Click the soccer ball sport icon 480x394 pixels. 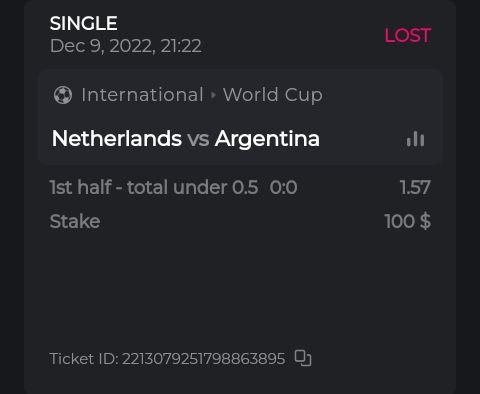(x=63, y=95)
